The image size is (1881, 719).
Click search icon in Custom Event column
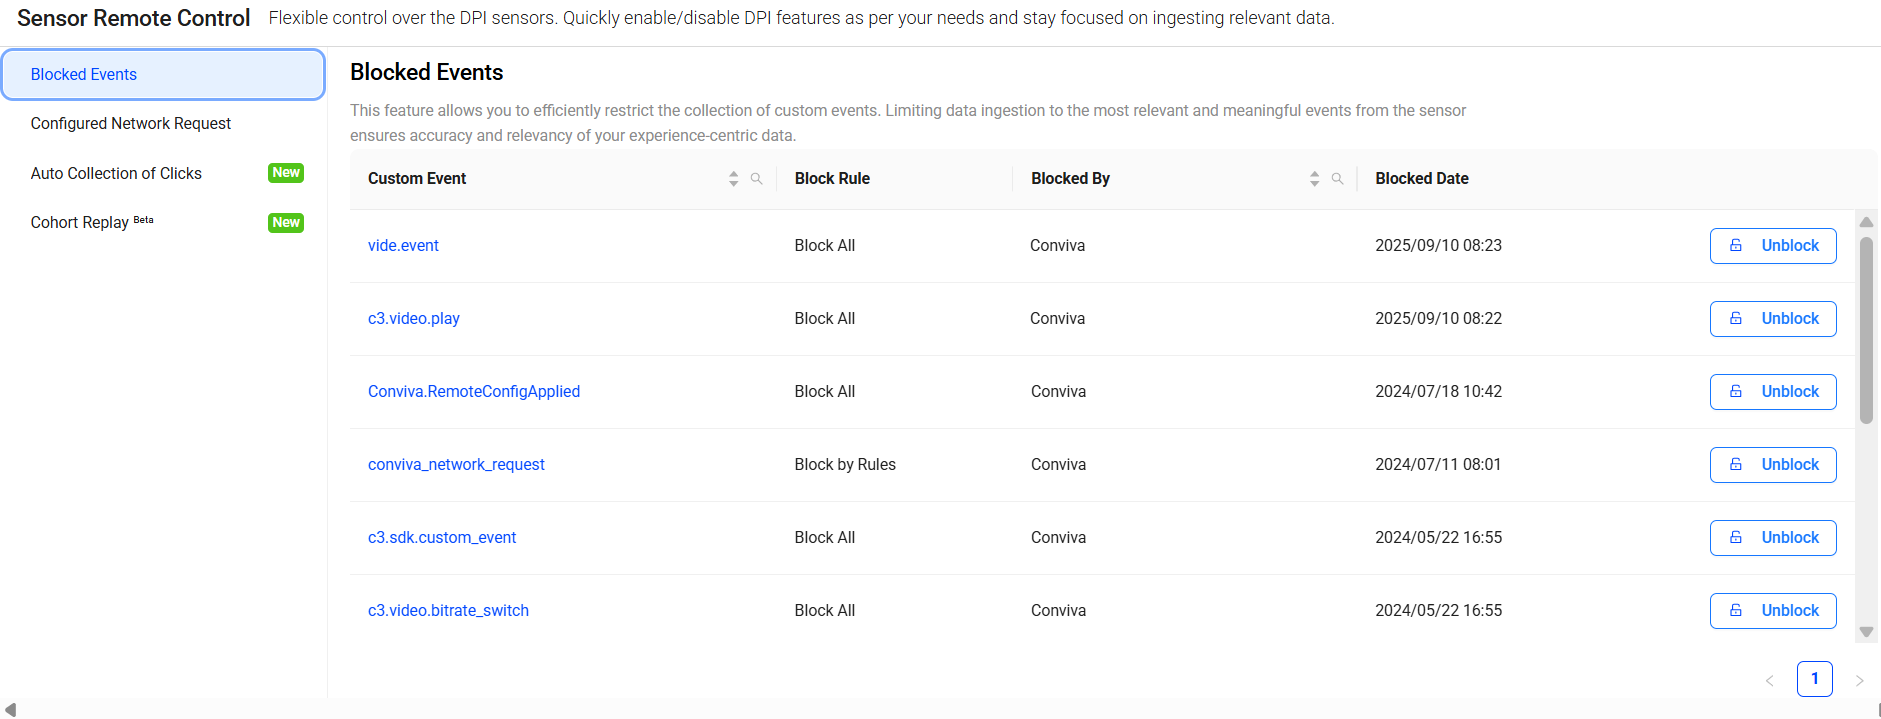(x=757, y=179)
